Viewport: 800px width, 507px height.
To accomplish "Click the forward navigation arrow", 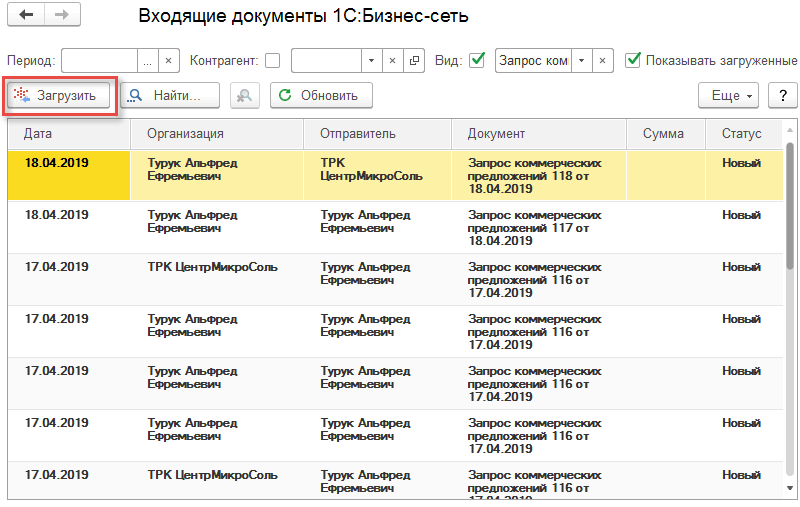I will point(62,17).
